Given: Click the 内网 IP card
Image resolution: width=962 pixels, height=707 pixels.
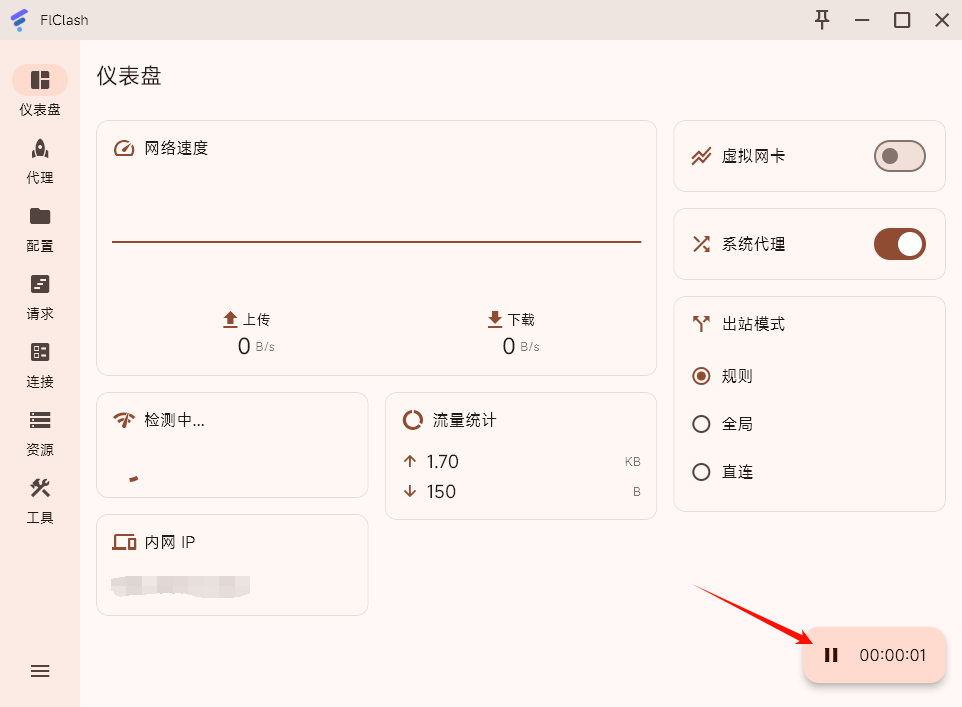Looking at the screenshot, I should (232, 565).
